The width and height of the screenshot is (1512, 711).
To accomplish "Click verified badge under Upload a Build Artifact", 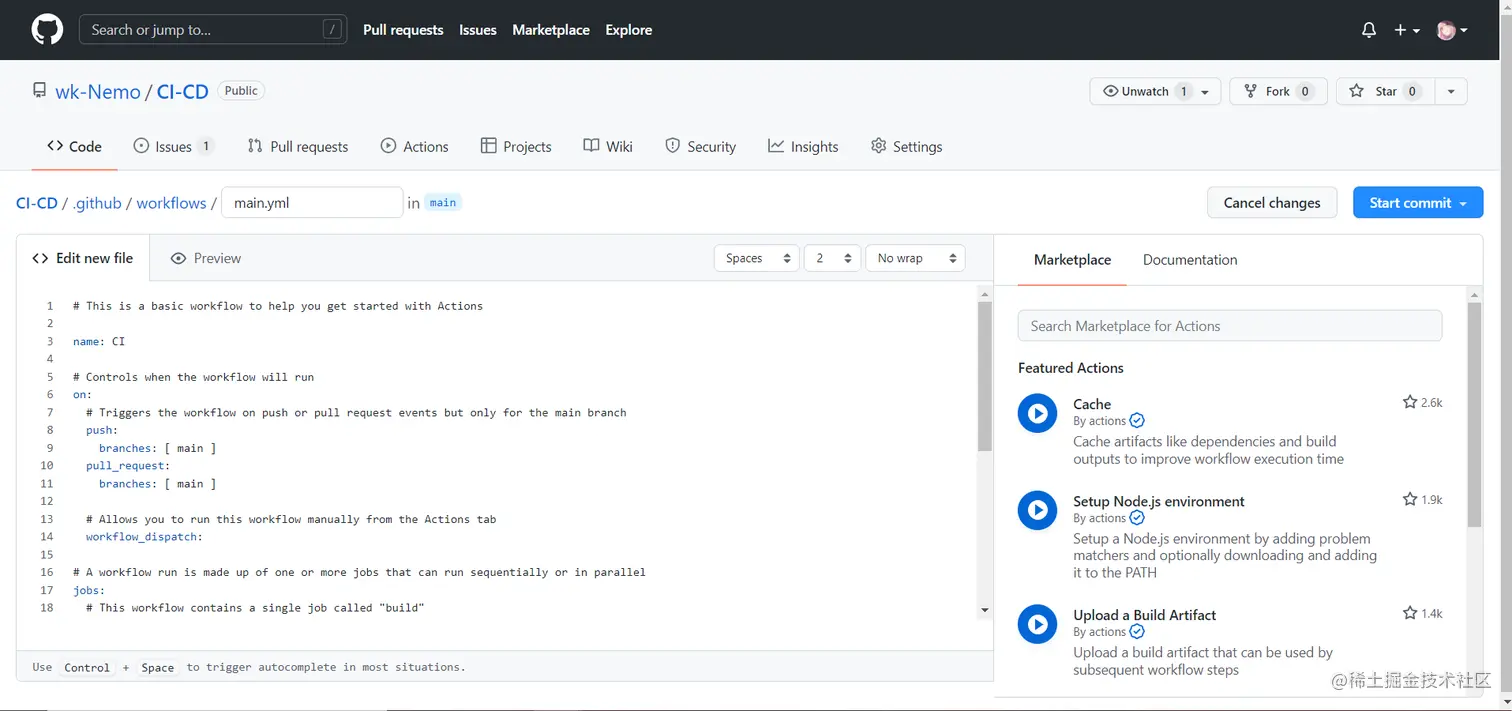I will pos(1137,632).
